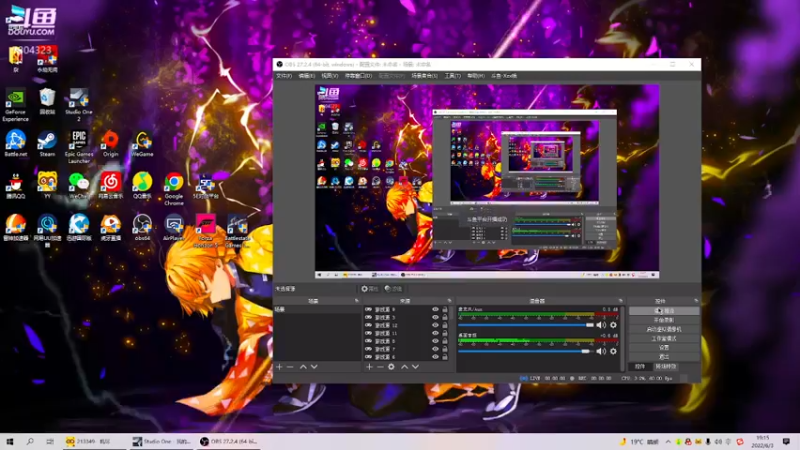Open OBS Settings (设置) button
800x450 pixels.
pyautogui.click(x=664, y=347)
